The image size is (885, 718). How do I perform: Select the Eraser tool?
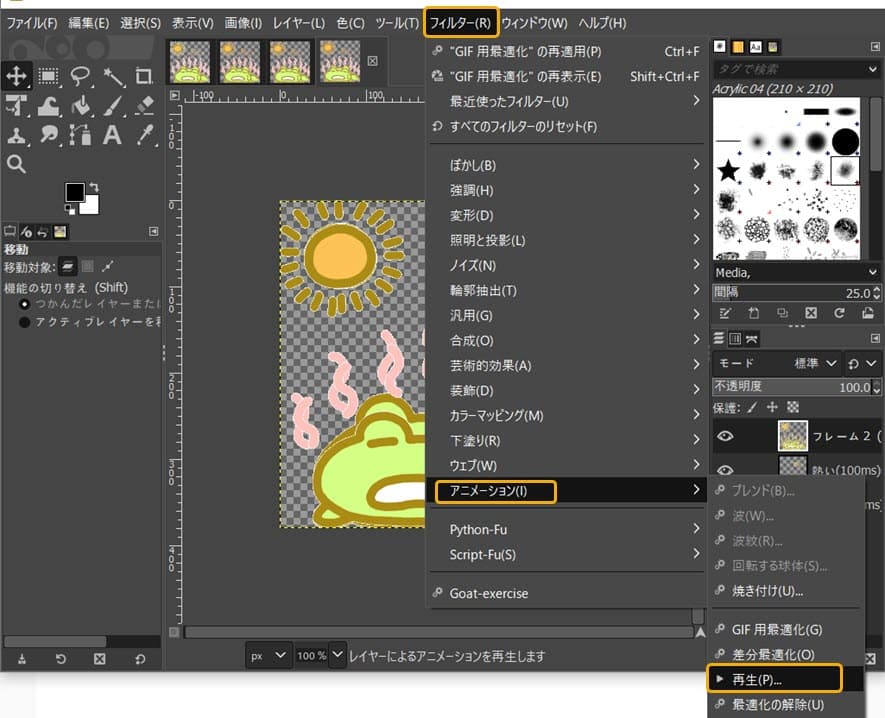[x=144, y=105]
